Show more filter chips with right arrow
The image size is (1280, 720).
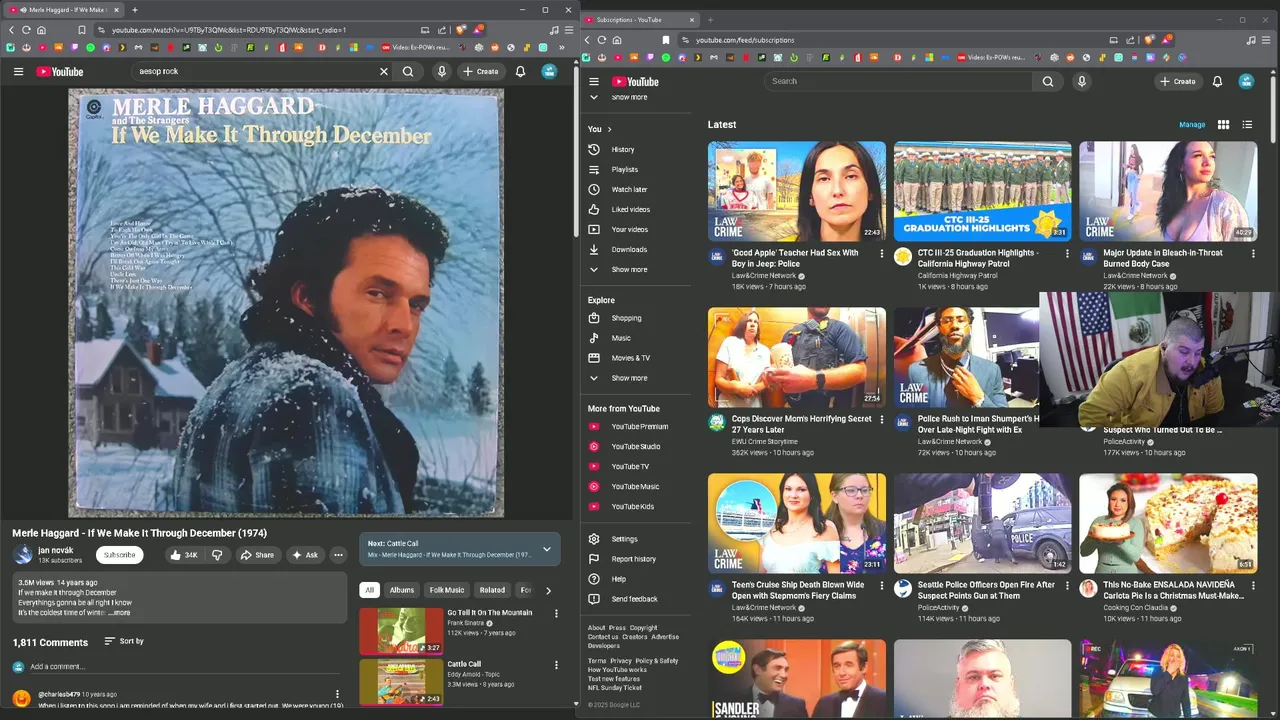(x=547, y=590)
